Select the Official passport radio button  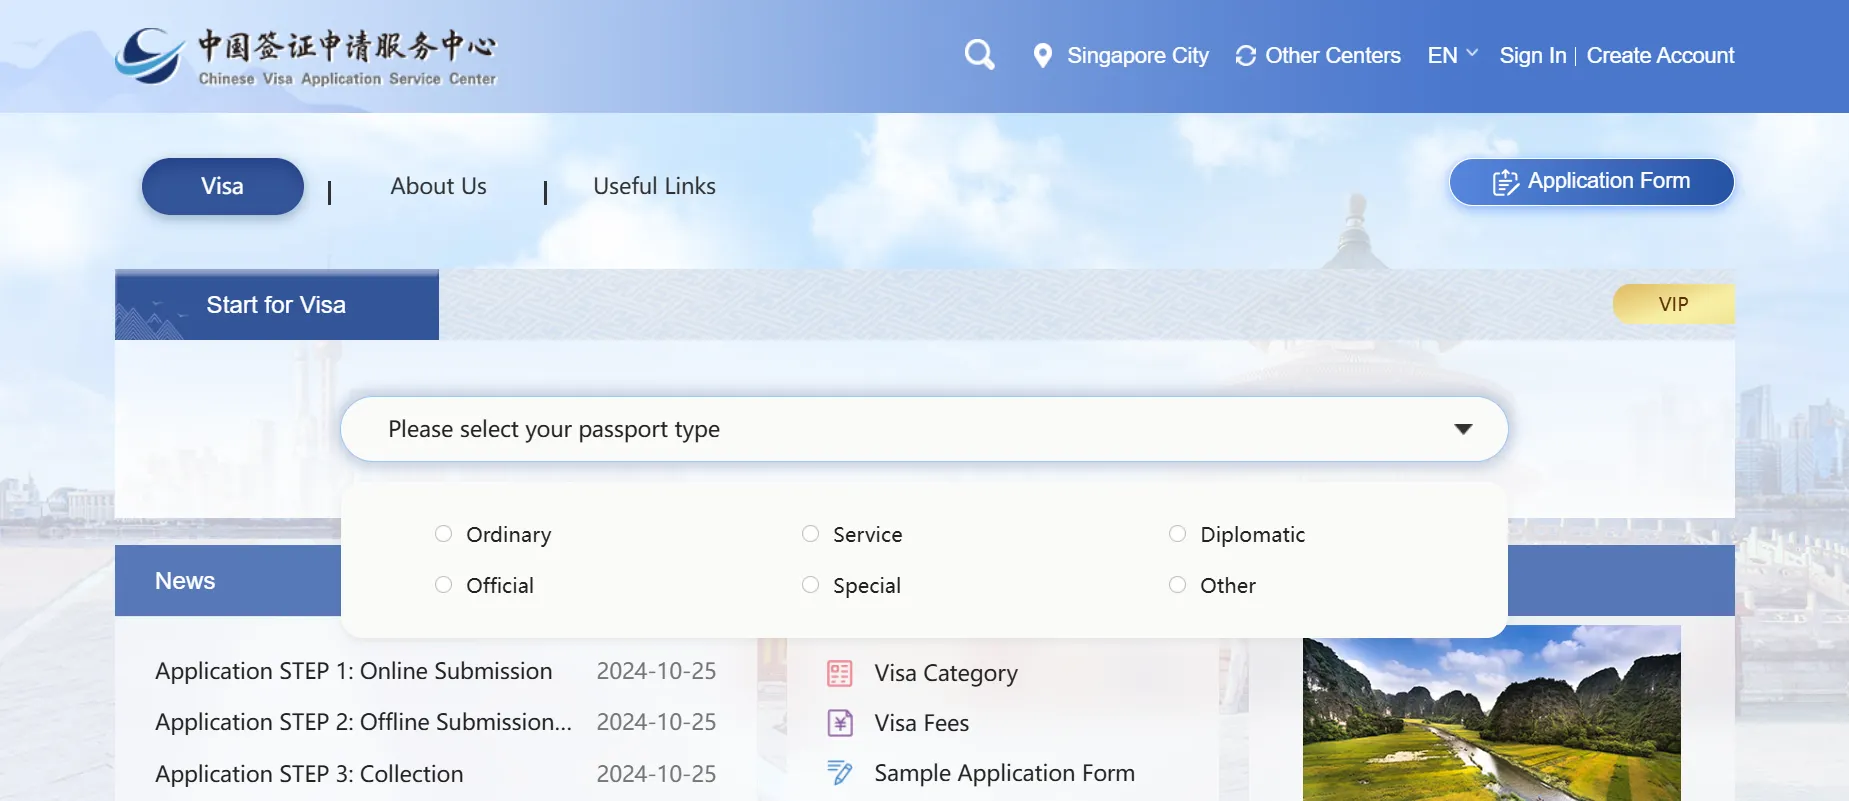pos(444,585)
